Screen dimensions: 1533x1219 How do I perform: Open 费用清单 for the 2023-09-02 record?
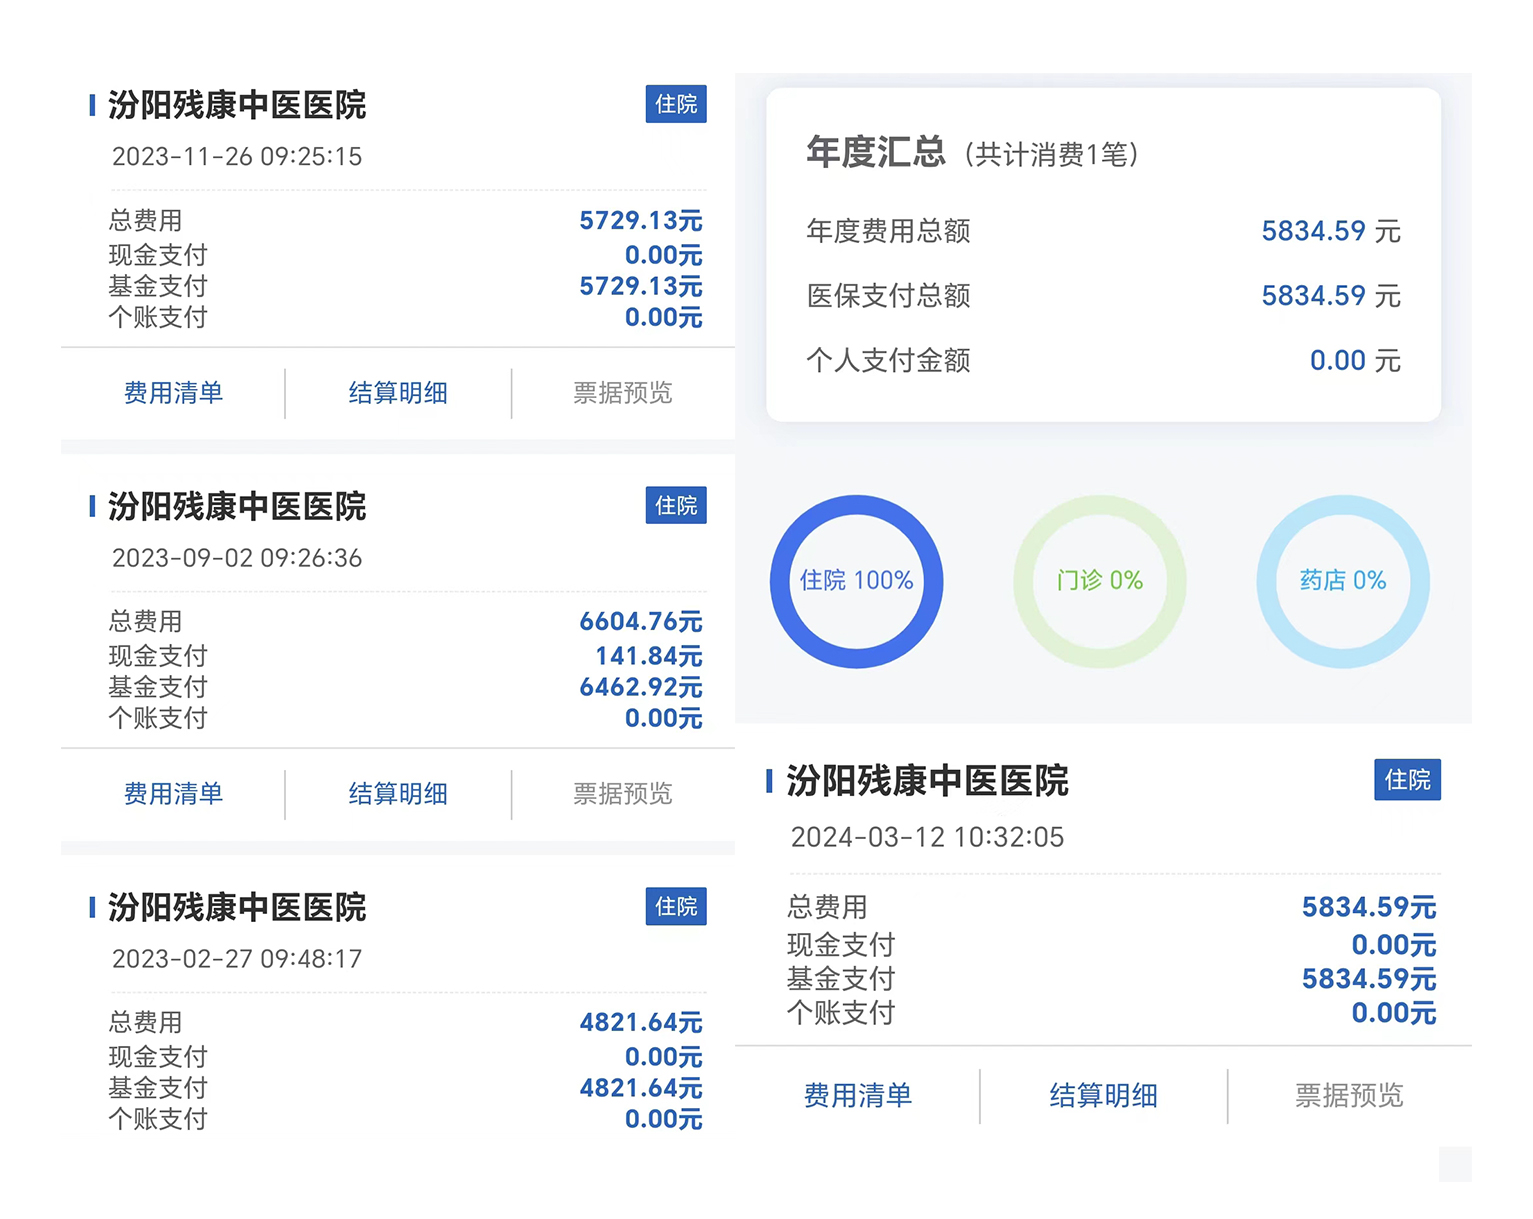pyautogui.click(x=173, y=794)
